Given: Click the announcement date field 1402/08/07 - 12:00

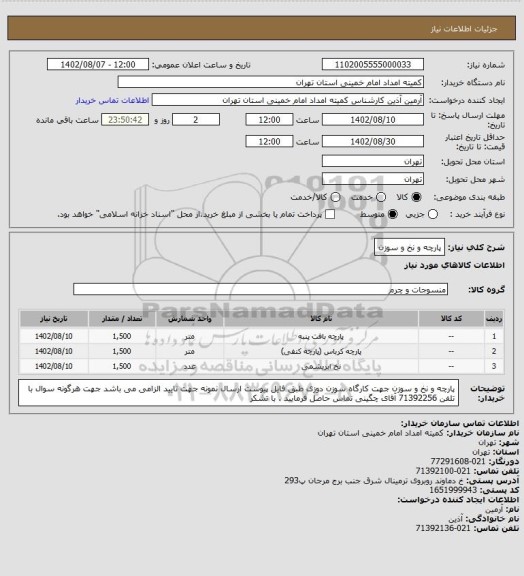Looking at the screenshot, I should pos(98,64).
